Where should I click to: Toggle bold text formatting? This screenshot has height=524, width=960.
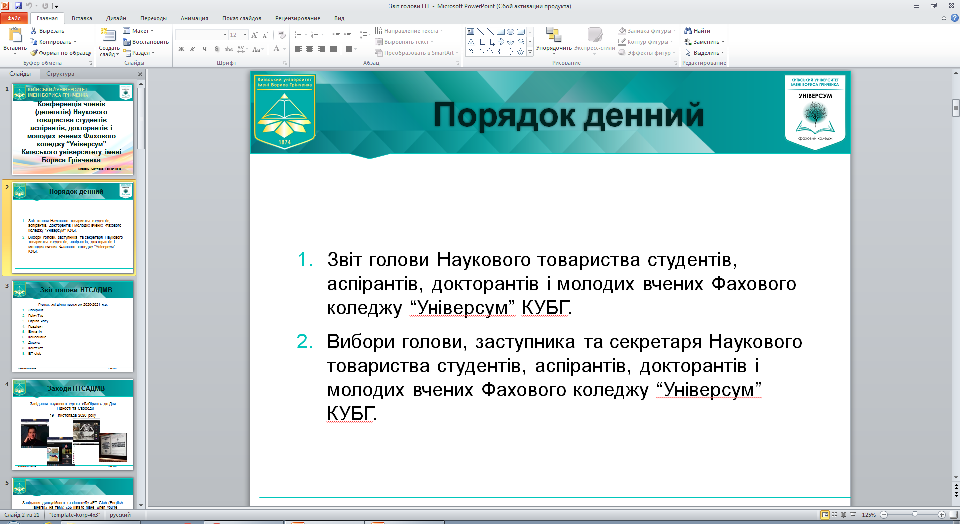(180, 48)
